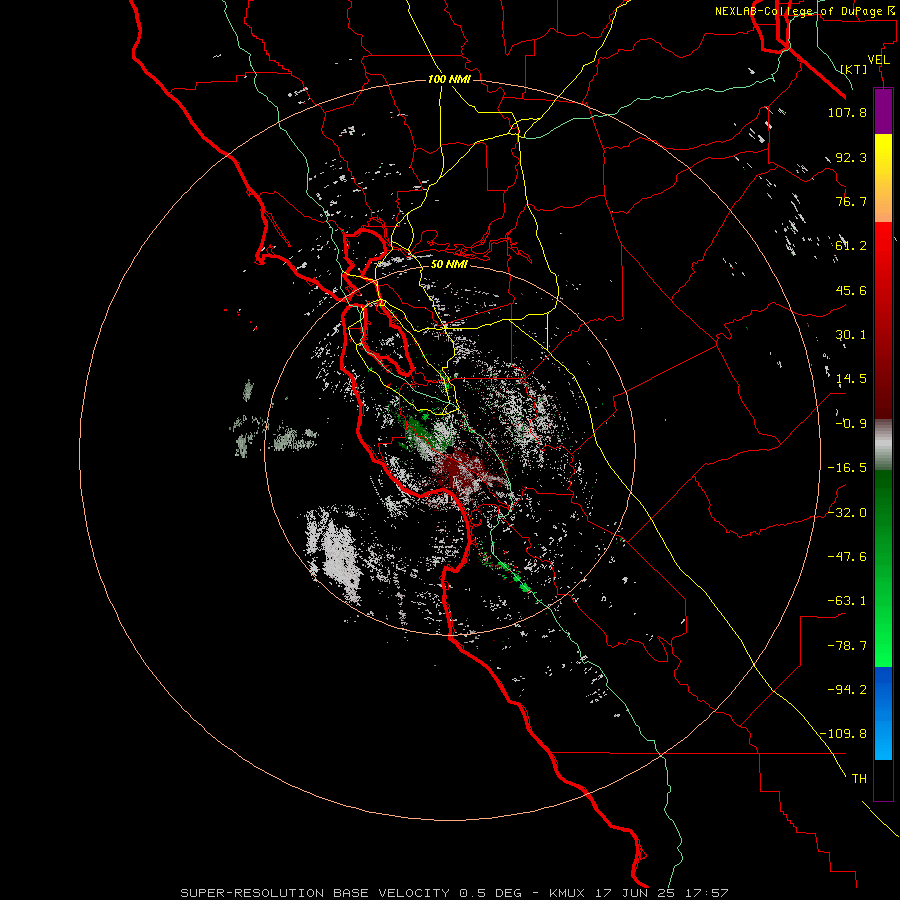900x900 pixels.
Task: Click the TH label at scale bottom
Action: [859, 779]
